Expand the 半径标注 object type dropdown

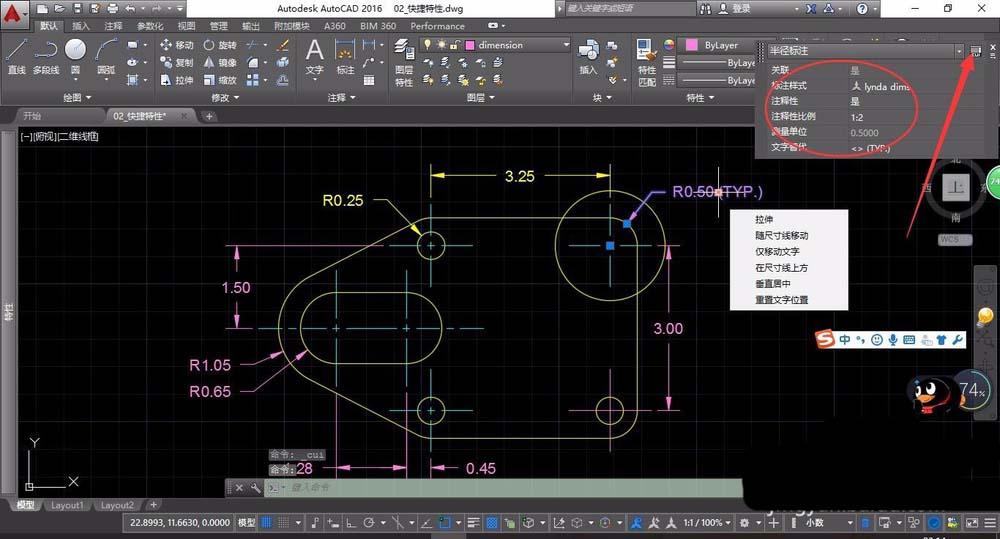[959, 50]
